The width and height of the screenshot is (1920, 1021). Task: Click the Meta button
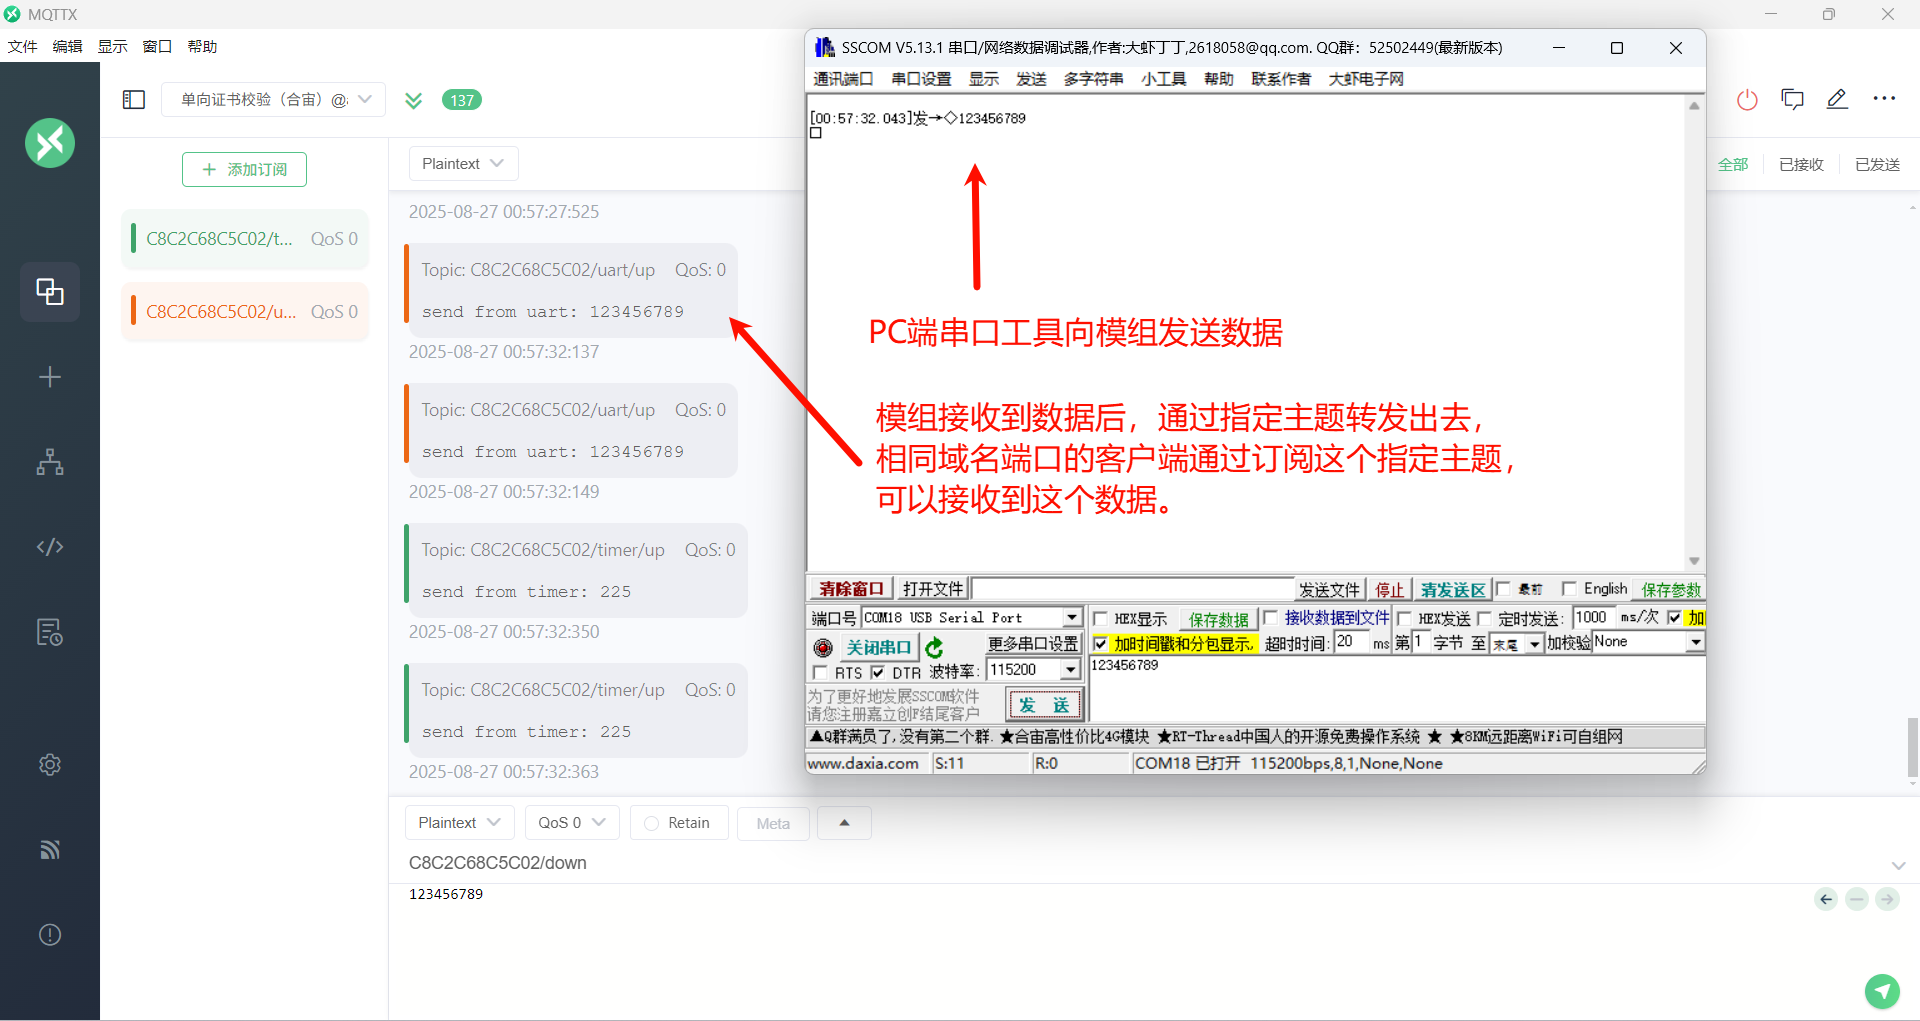773,824
